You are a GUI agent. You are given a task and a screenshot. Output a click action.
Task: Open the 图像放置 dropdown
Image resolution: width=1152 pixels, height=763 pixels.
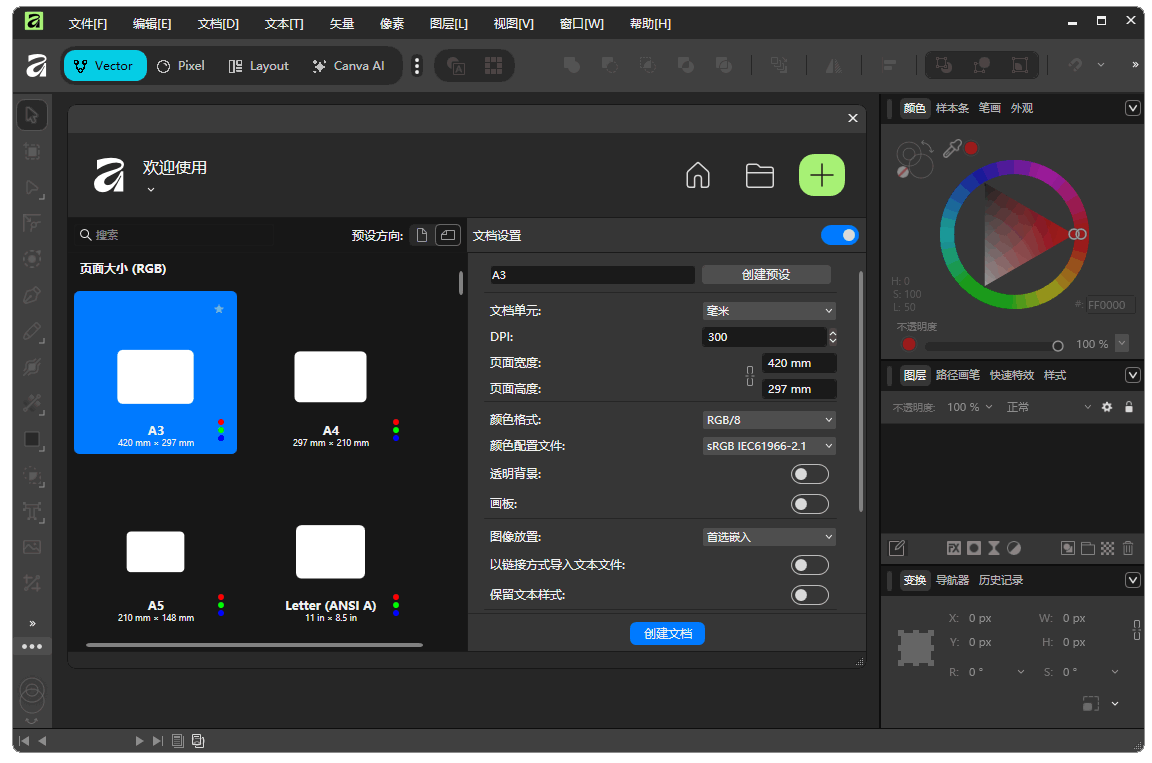pyautogui.click(x=768, y=537)
